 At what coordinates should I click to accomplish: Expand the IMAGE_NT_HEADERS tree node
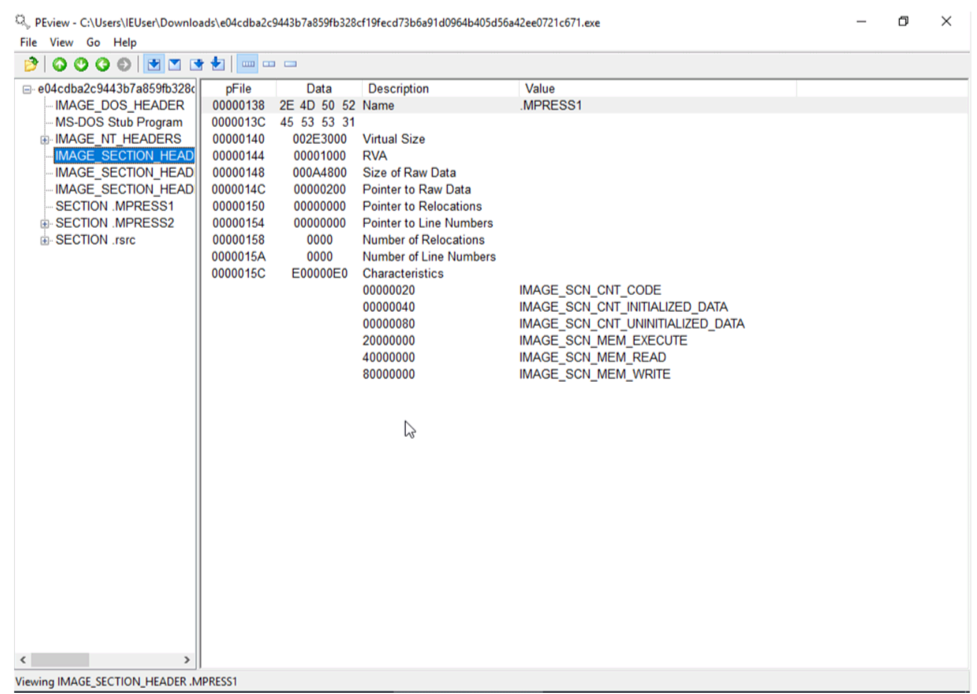(45, 139)
